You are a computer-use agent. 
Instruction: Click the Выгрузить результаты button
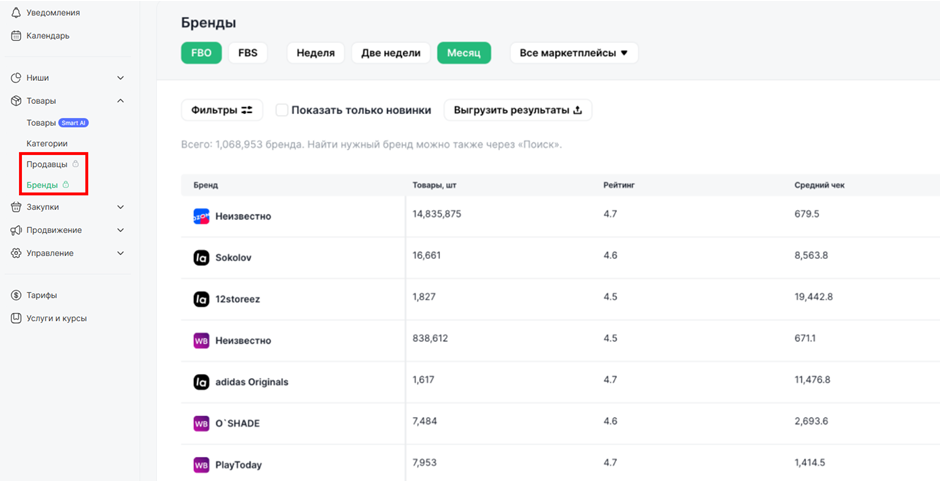pyautogui.click(x=518, y=110)
